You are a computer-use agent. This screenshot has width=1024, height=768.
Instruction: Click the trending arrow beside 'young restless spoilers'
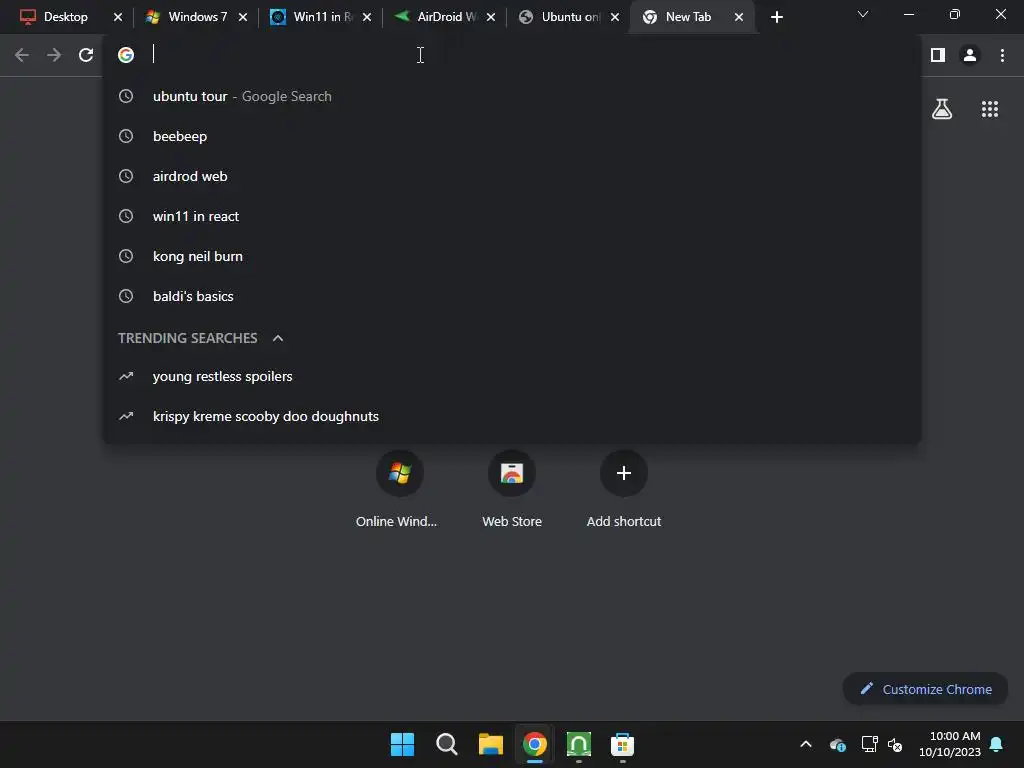click(126, 376)
